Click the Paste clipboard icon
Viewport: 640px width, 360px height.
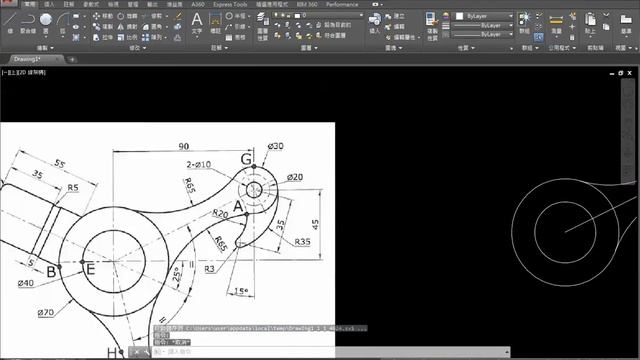[x=590, y=19]
